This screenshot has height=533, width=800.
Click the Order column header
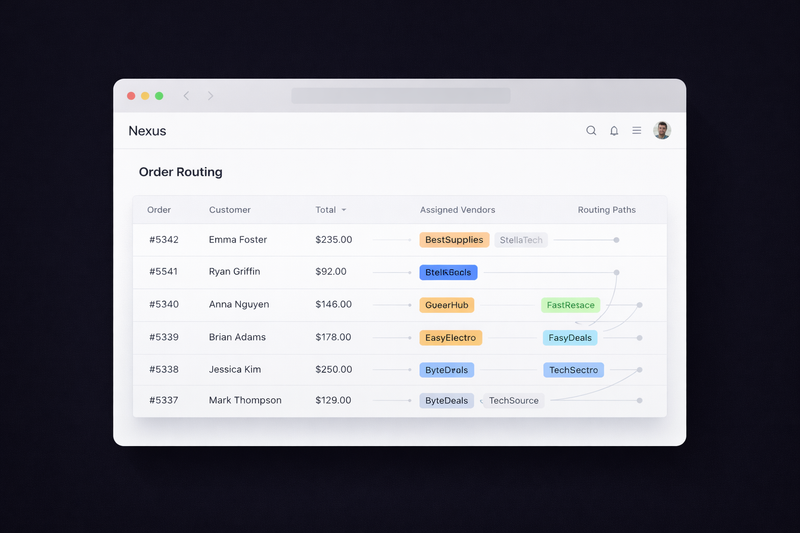[x=159, y=210]
